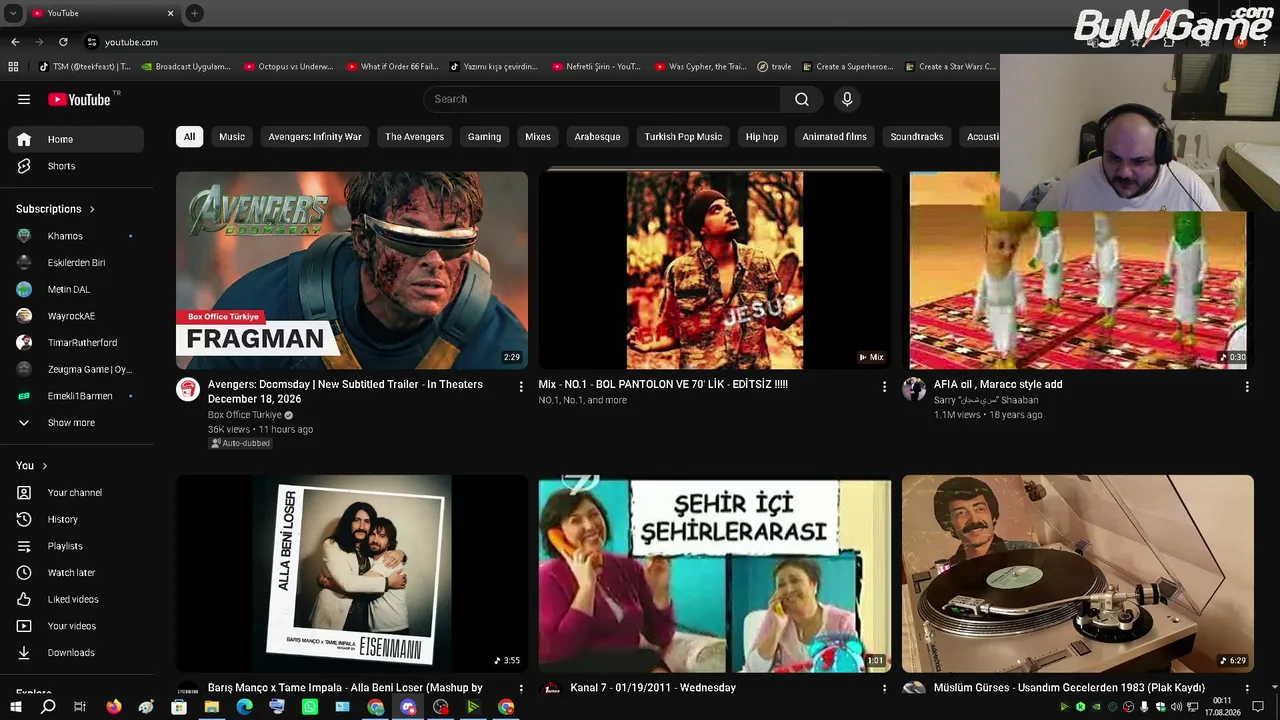This screenshot has height=720, width=1280.
Task: Open Windows Start menu
Action: click(x=16, y=707)
